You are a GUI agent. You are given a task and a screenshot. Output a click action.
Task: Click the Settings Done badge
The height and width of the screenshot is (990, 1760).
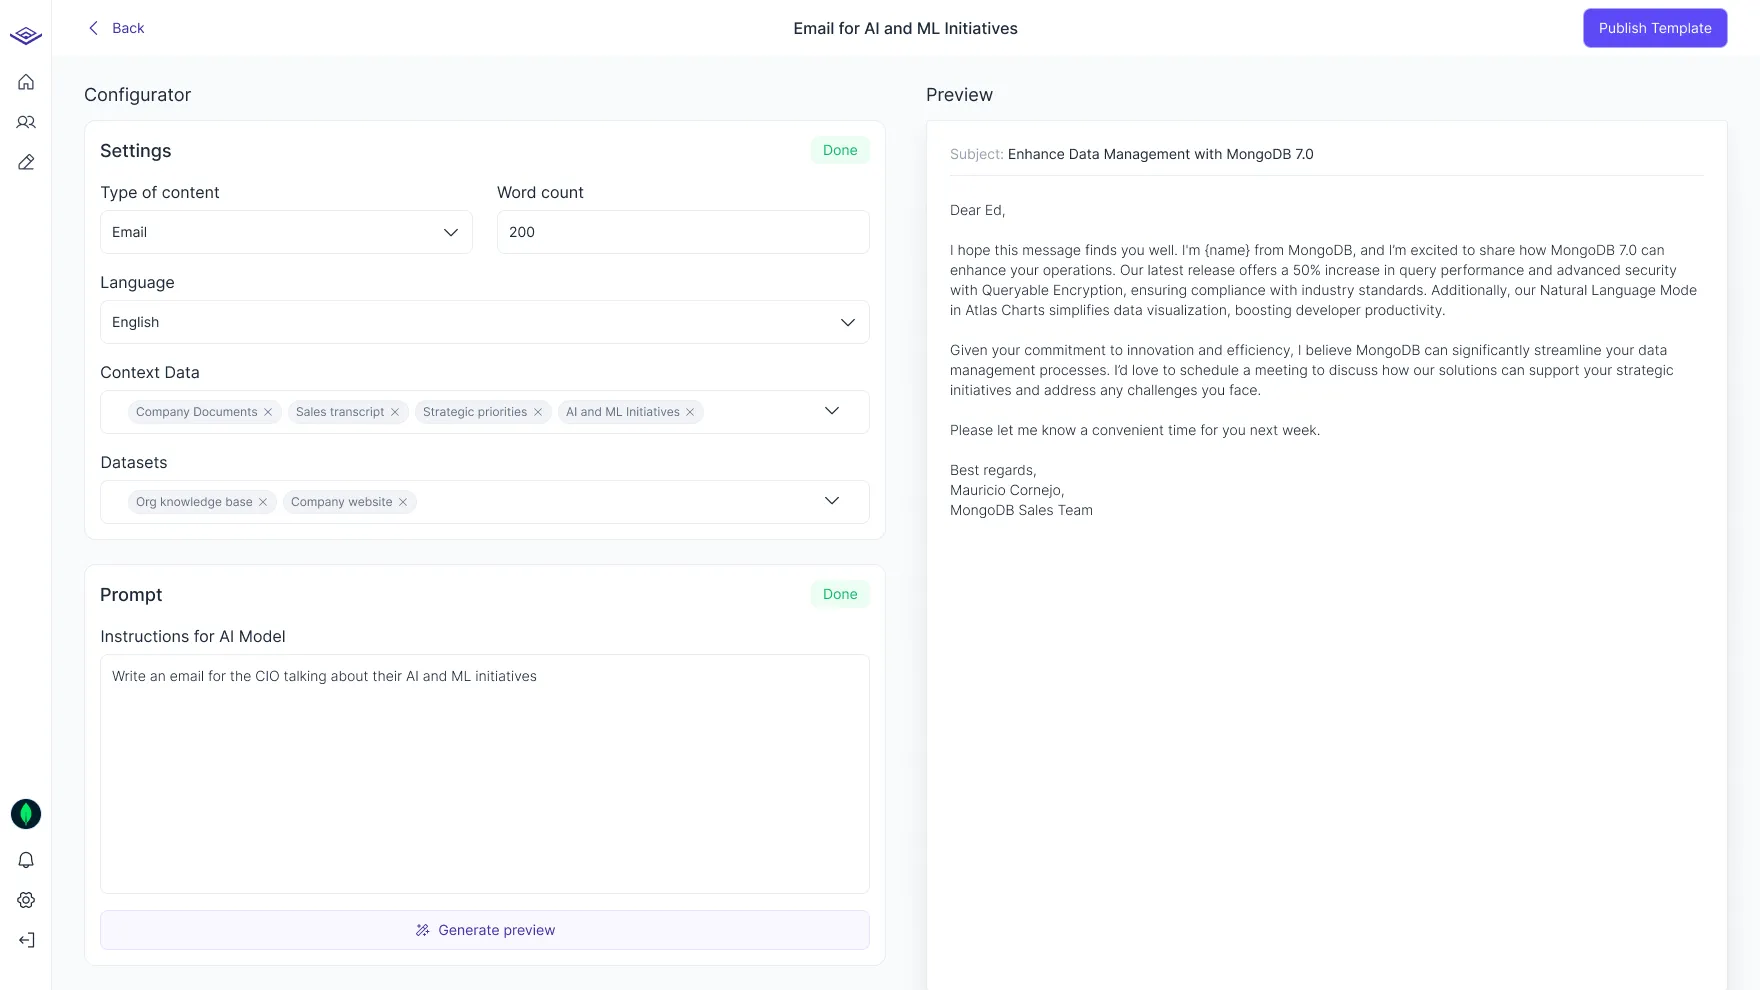click(x=840, y=150)
